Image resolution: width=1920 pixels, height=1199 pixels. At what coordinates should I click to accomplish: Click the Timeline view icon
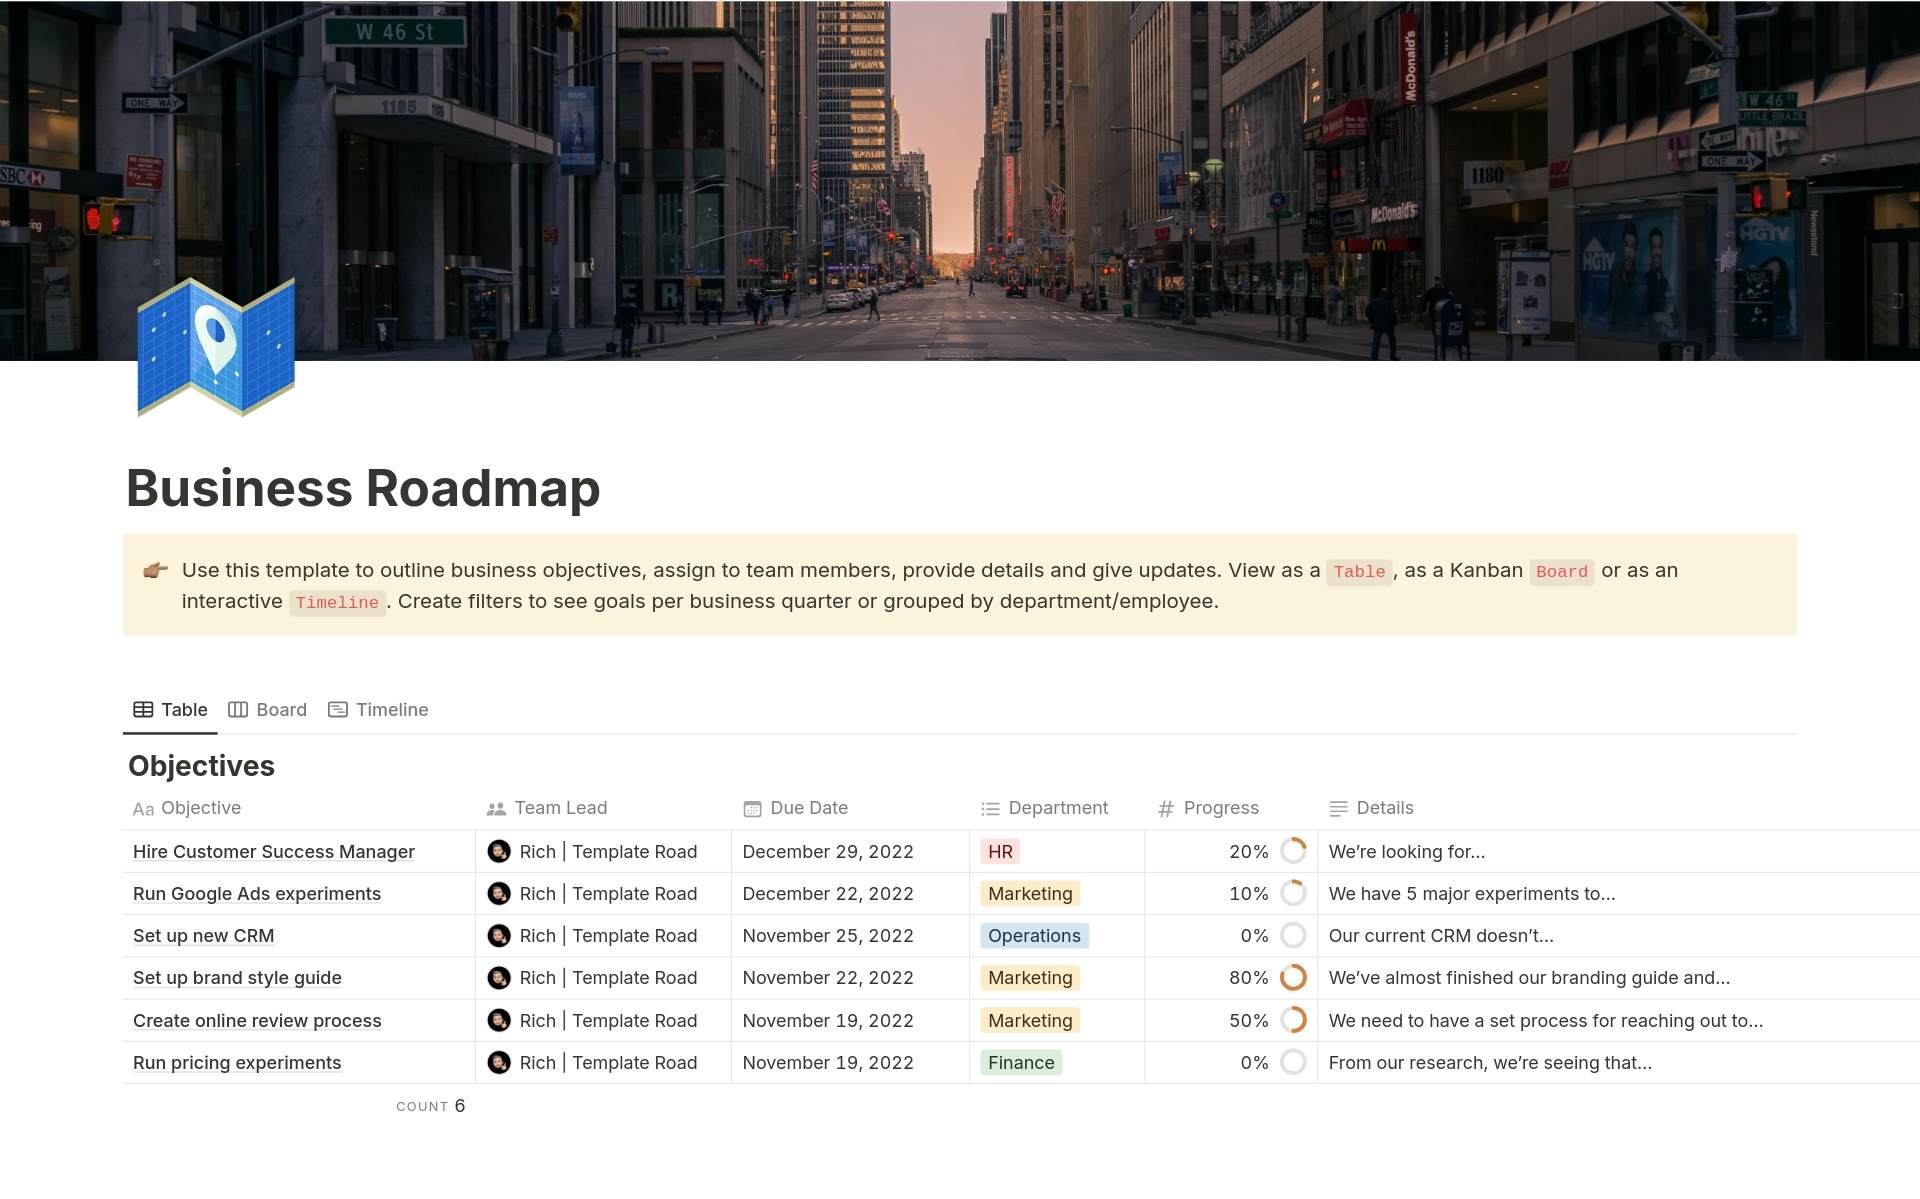coord(338,709)
